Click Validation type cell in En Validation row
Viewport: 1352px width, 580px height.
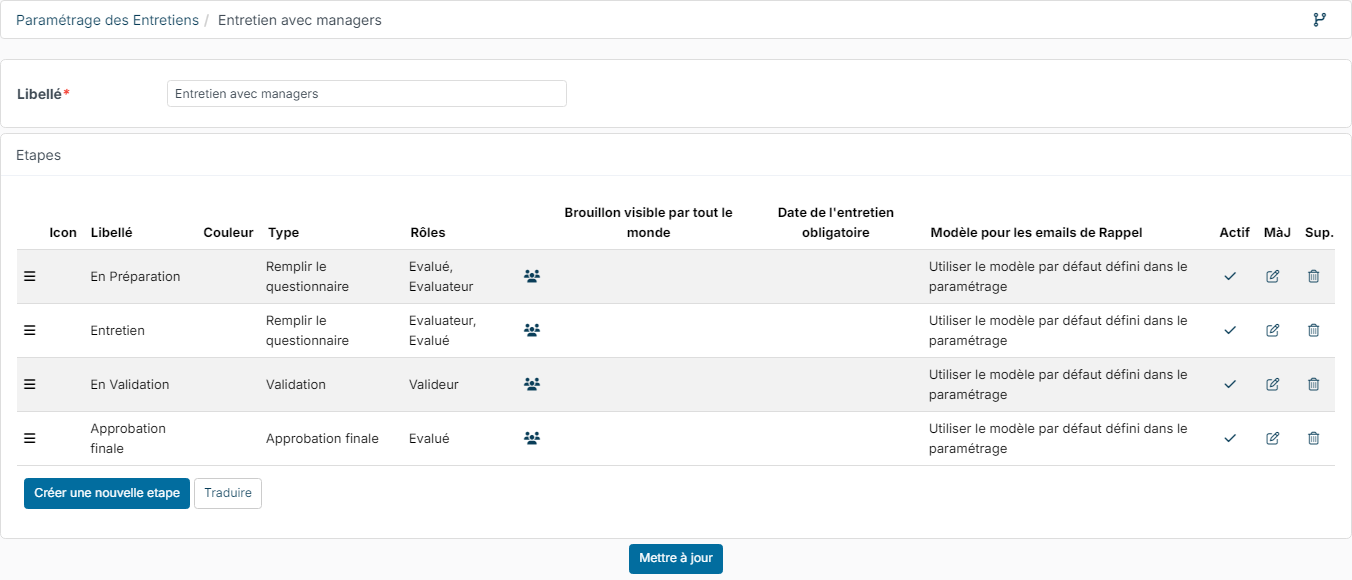(296, 384)
